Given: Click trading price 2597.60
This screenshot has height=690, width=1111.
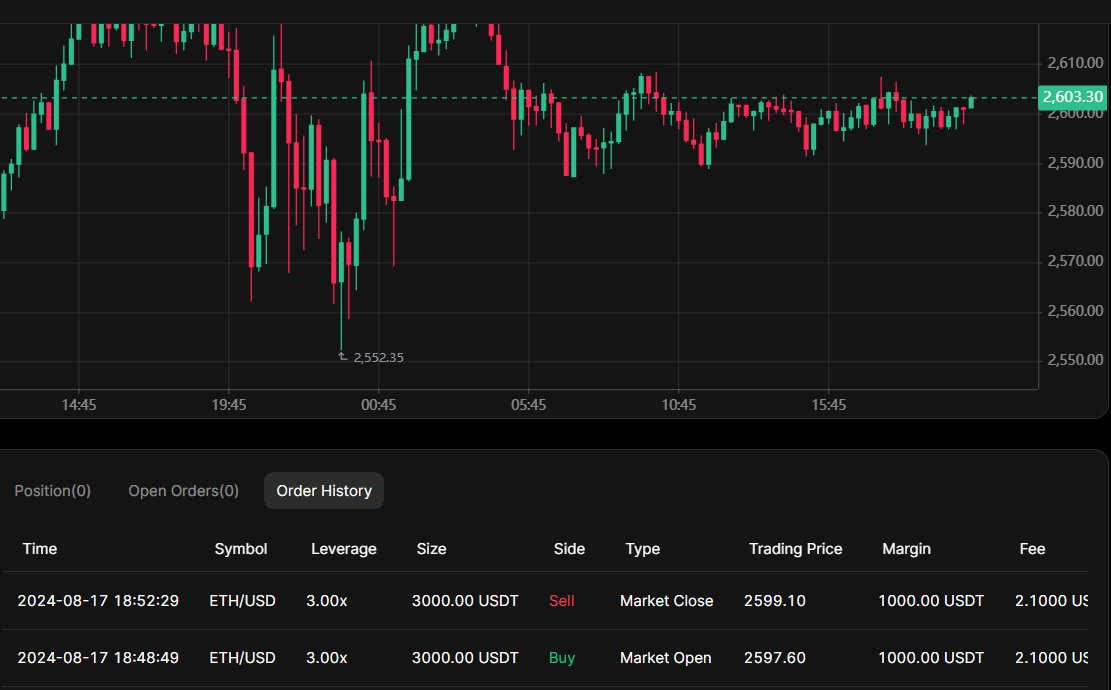Looking at the screenshot, I should 774,657.
